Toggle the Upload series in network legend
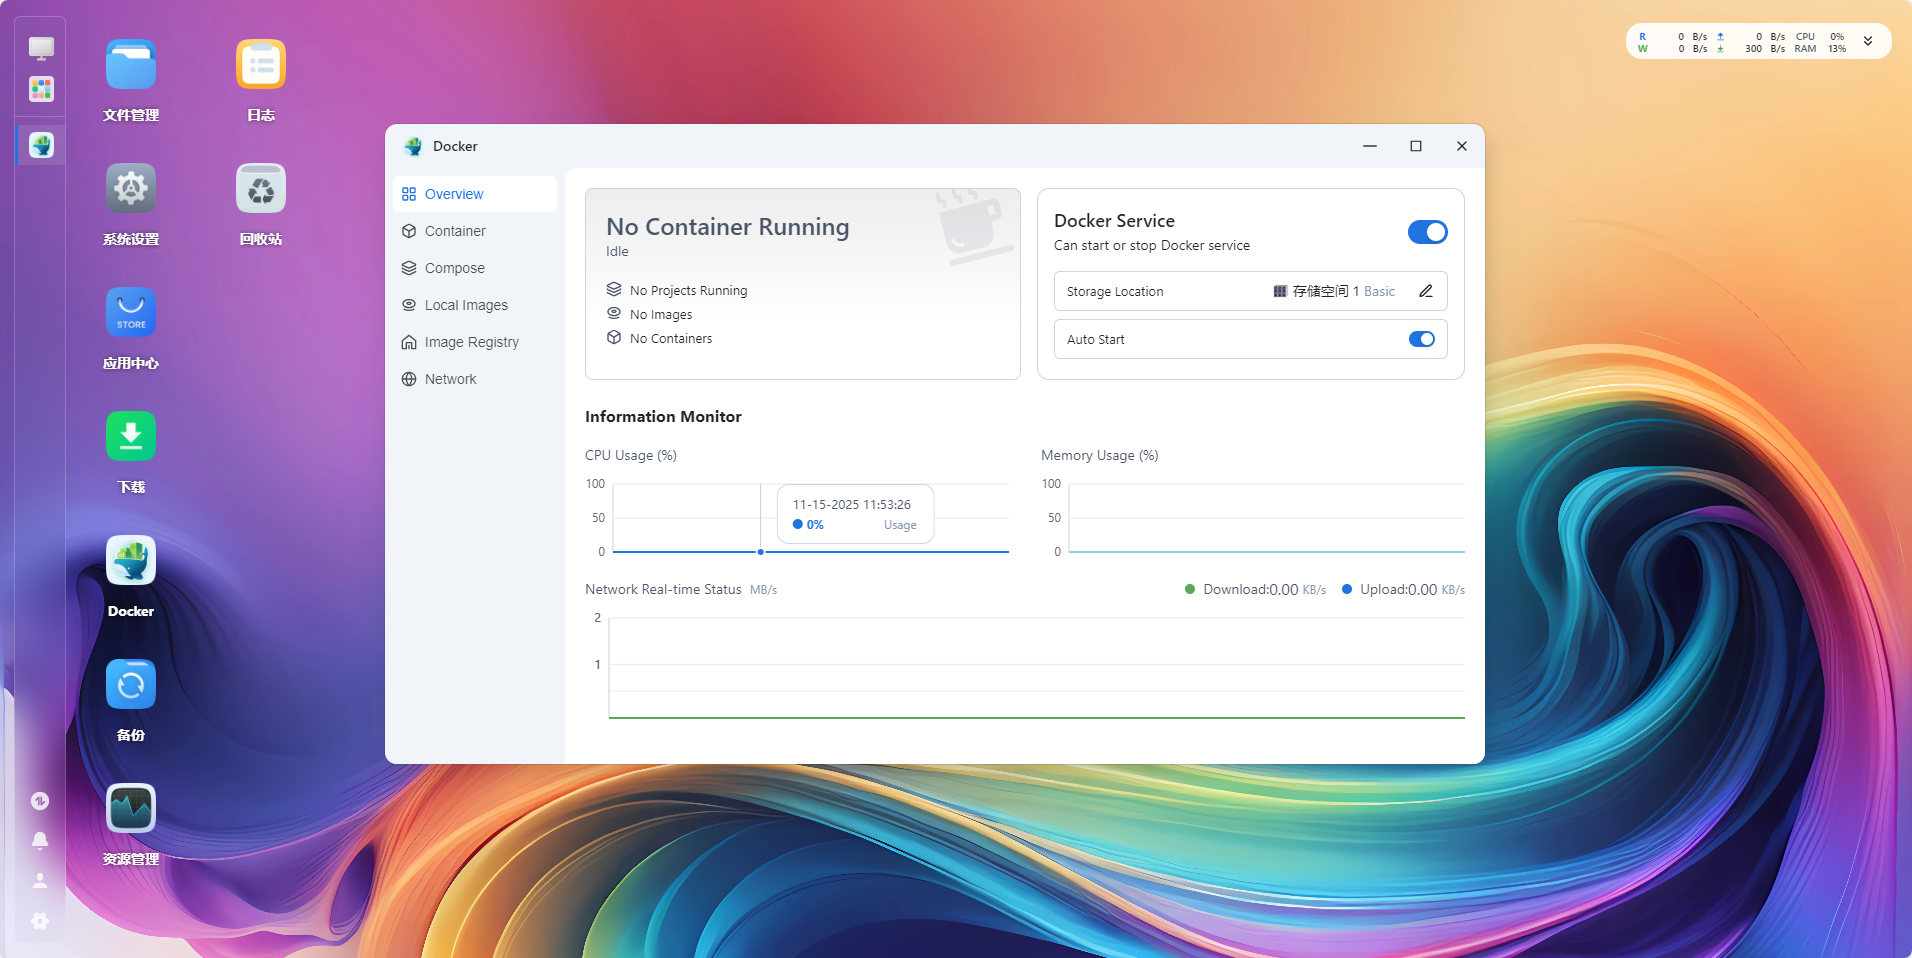Viewport: 1912px width, 958px height. pyautogui.click(x=1403, y=590)
